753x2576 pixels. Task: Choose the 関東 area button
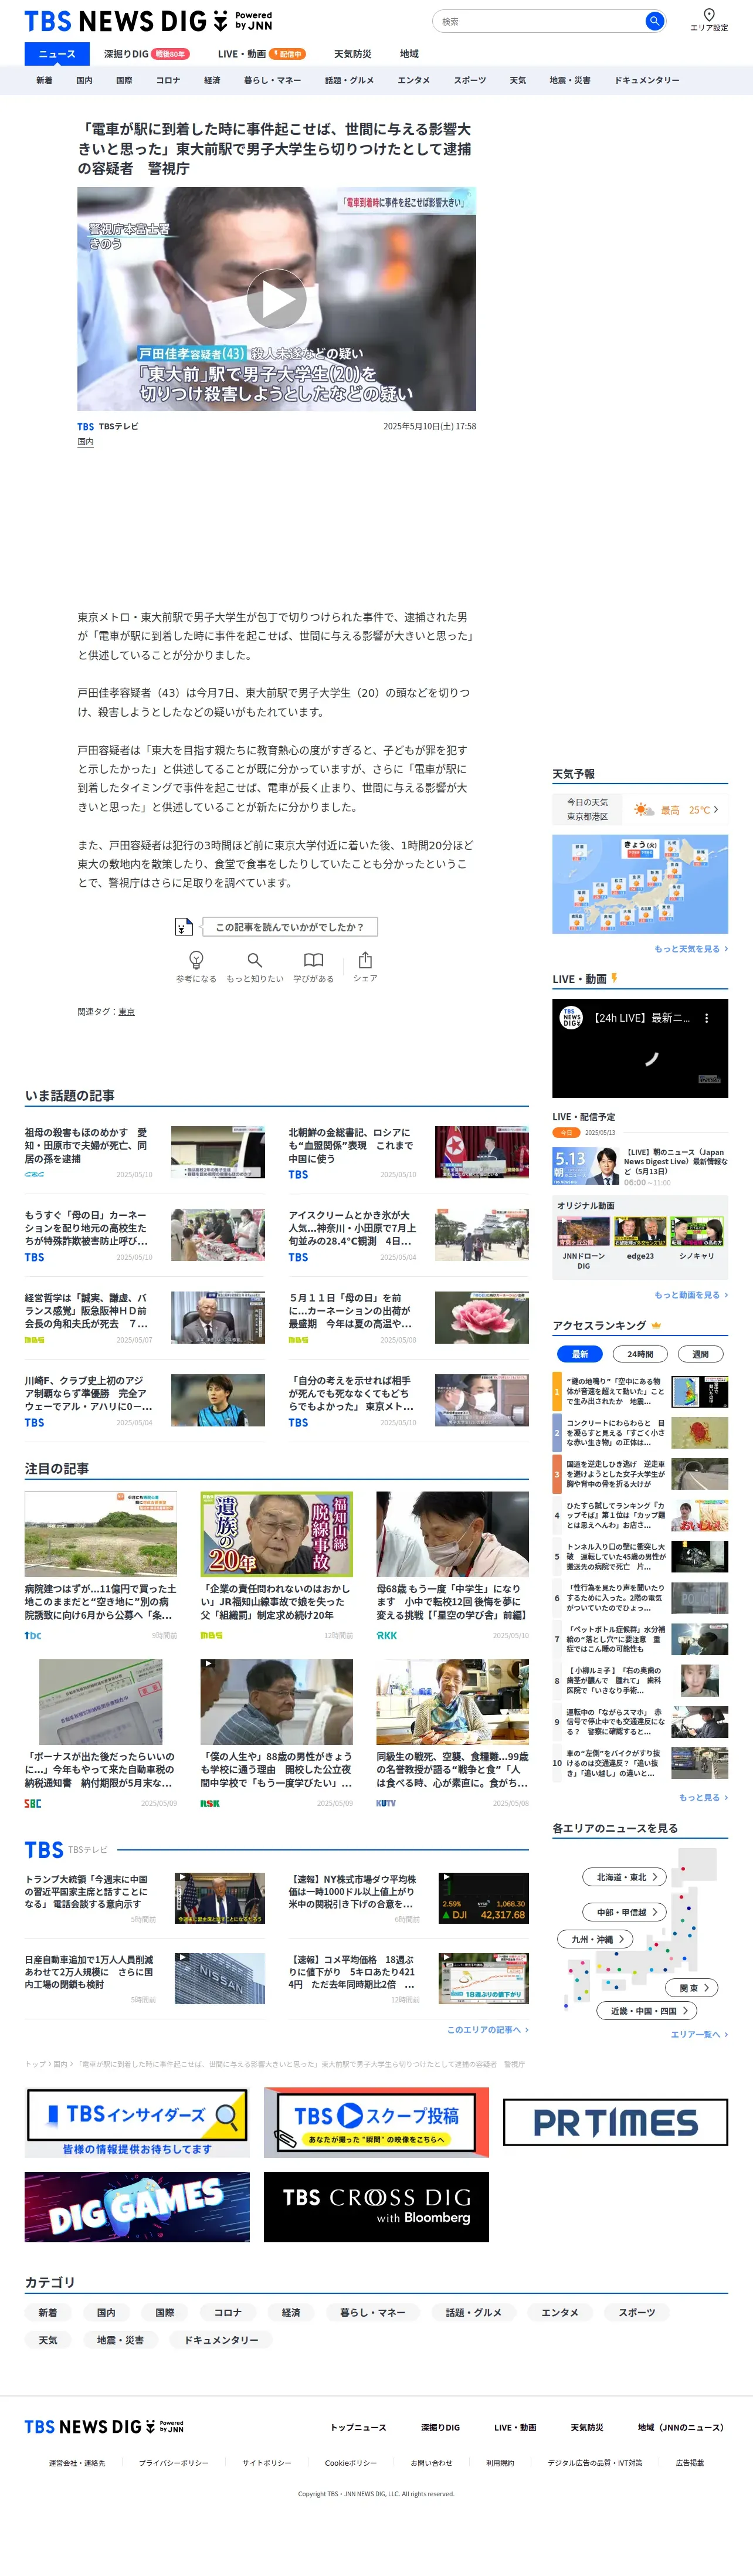[692, 1988]
